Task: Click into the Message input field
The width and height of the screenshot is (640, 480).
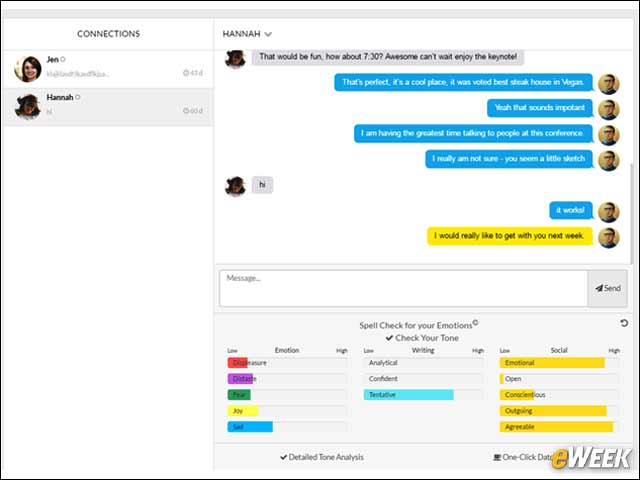Action: pos(404,288)
